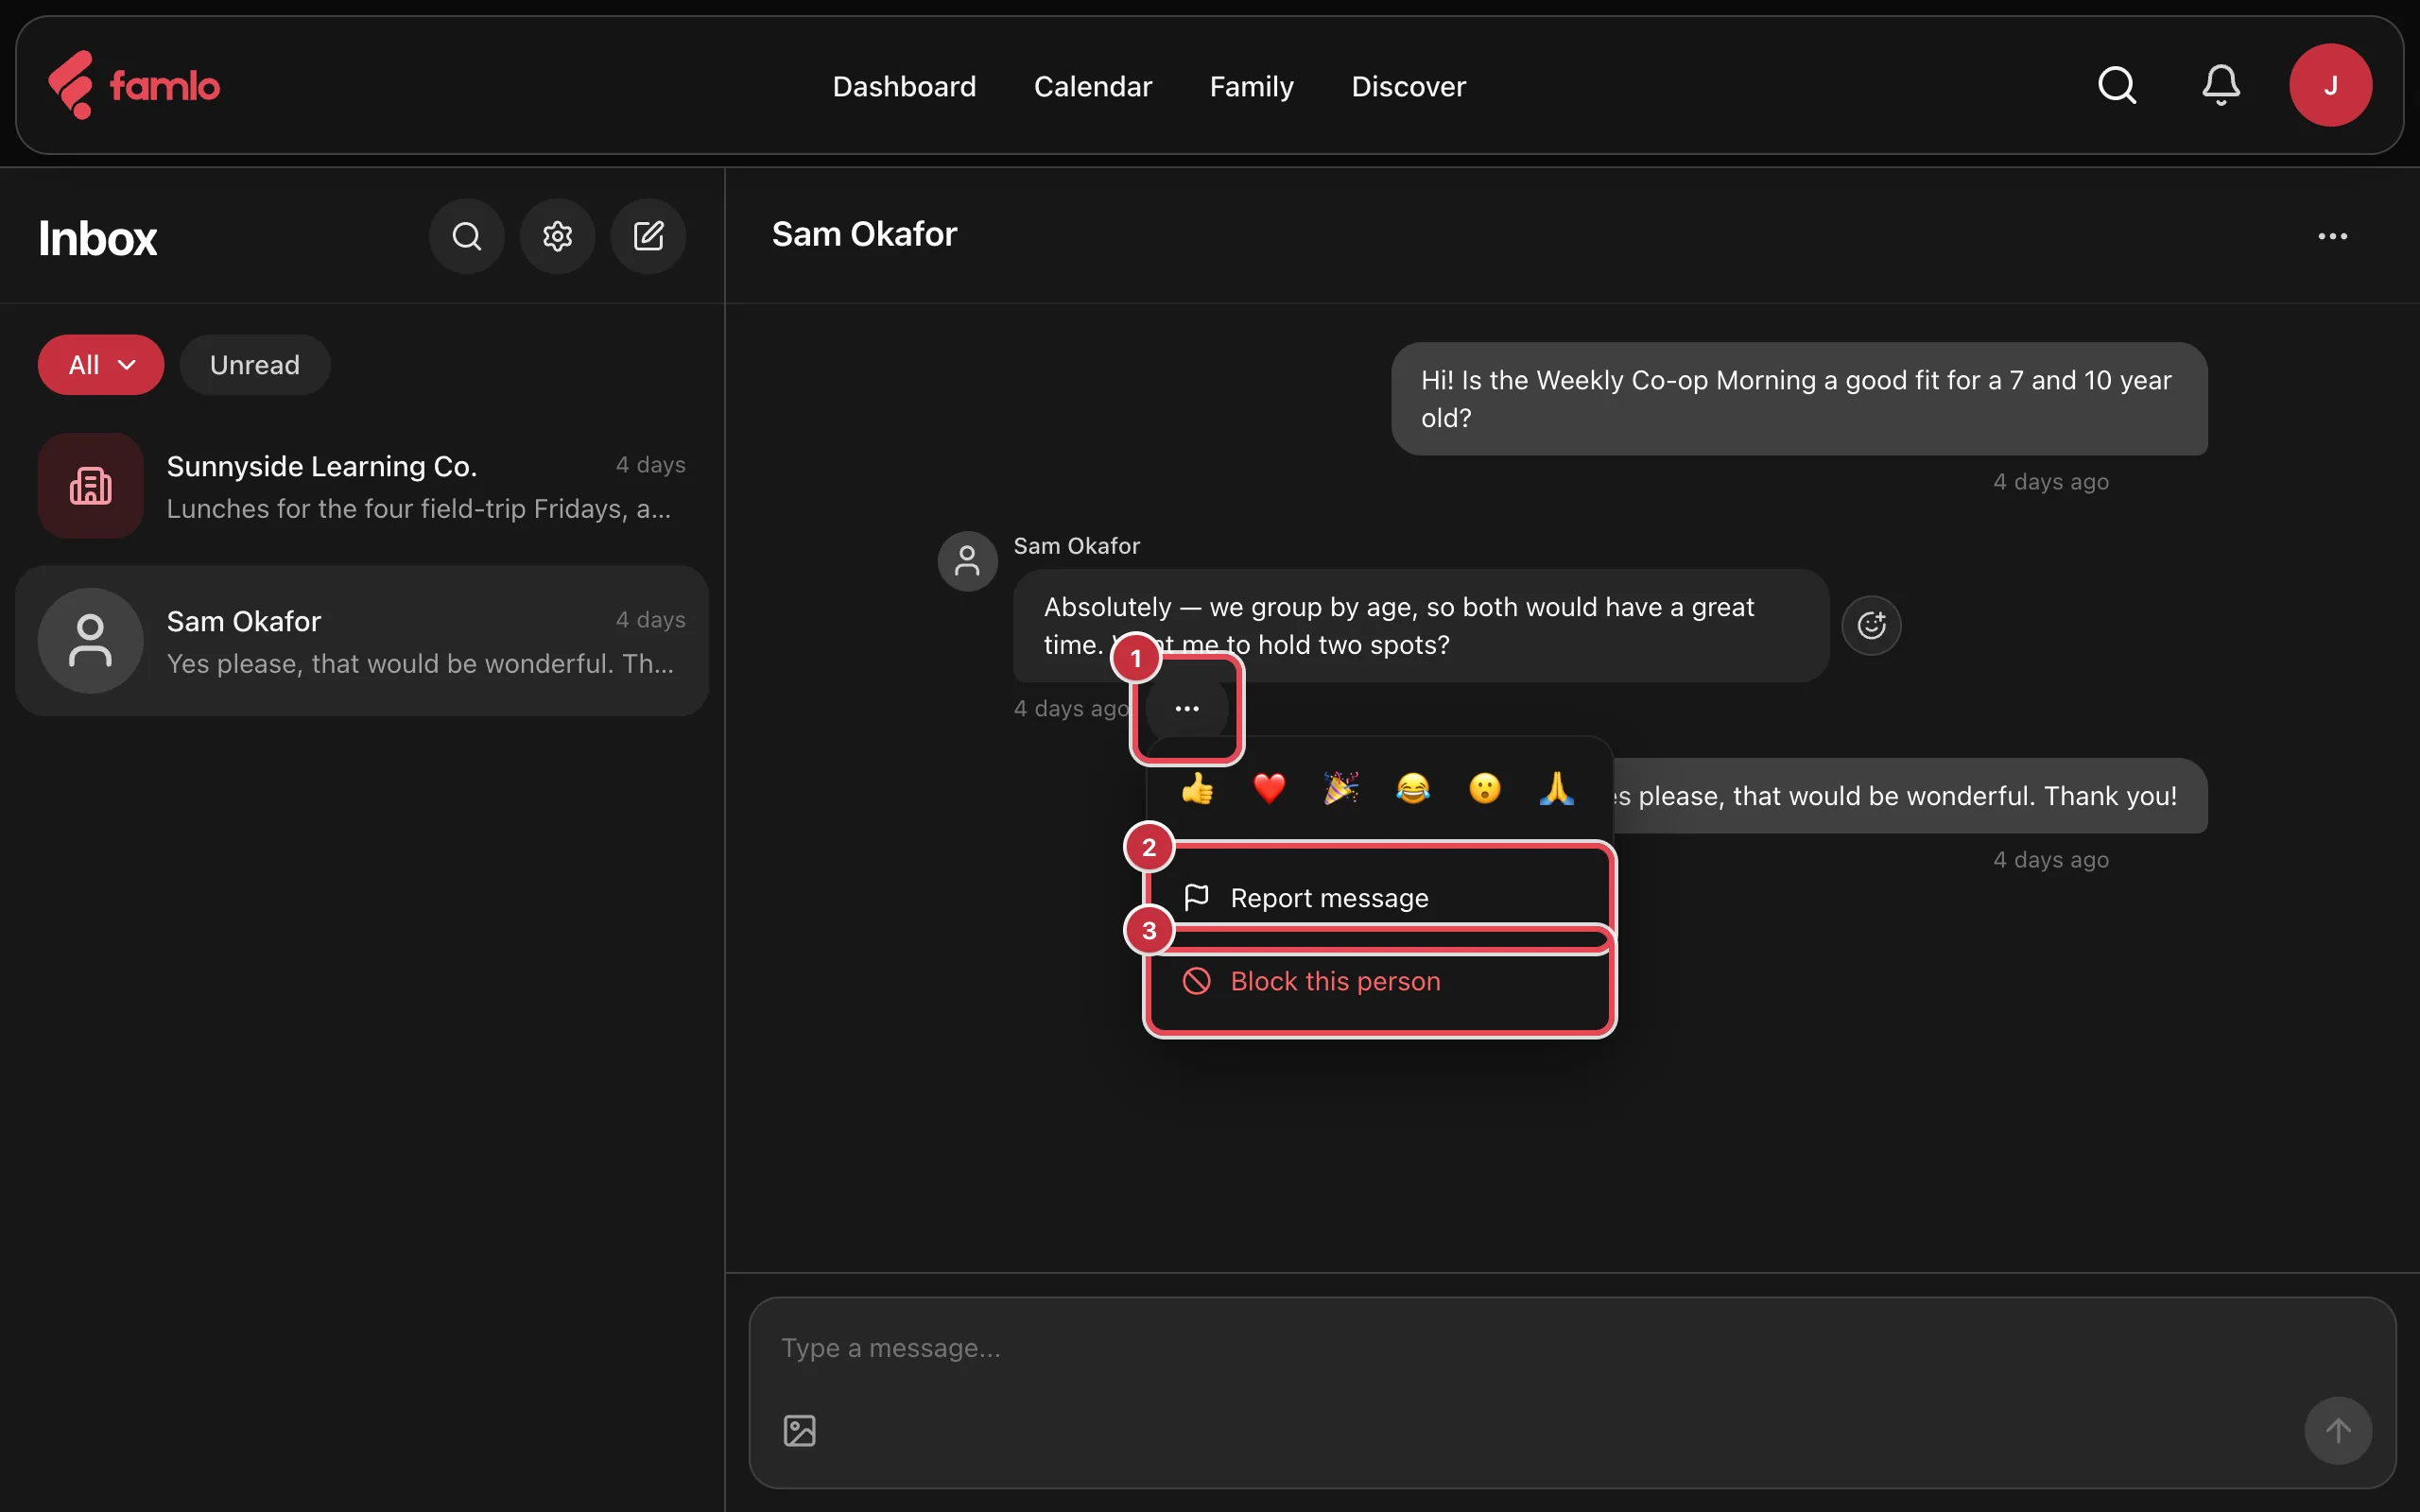This screenshot has height=1512, width=2420.
Task: Filter inbox by Unread
Action: click(x=255, y=365)
